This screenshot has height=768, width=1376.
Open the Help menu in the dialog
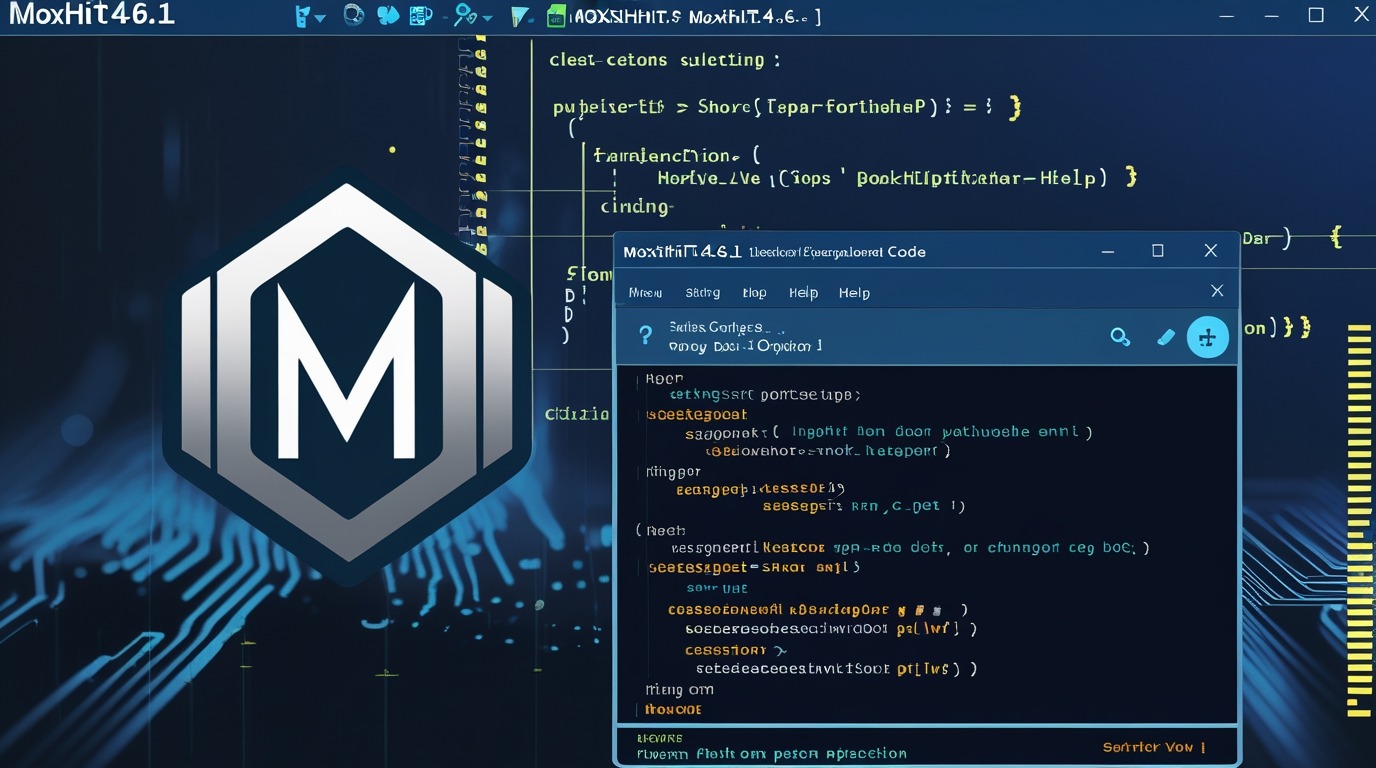(x=803, y=292)
